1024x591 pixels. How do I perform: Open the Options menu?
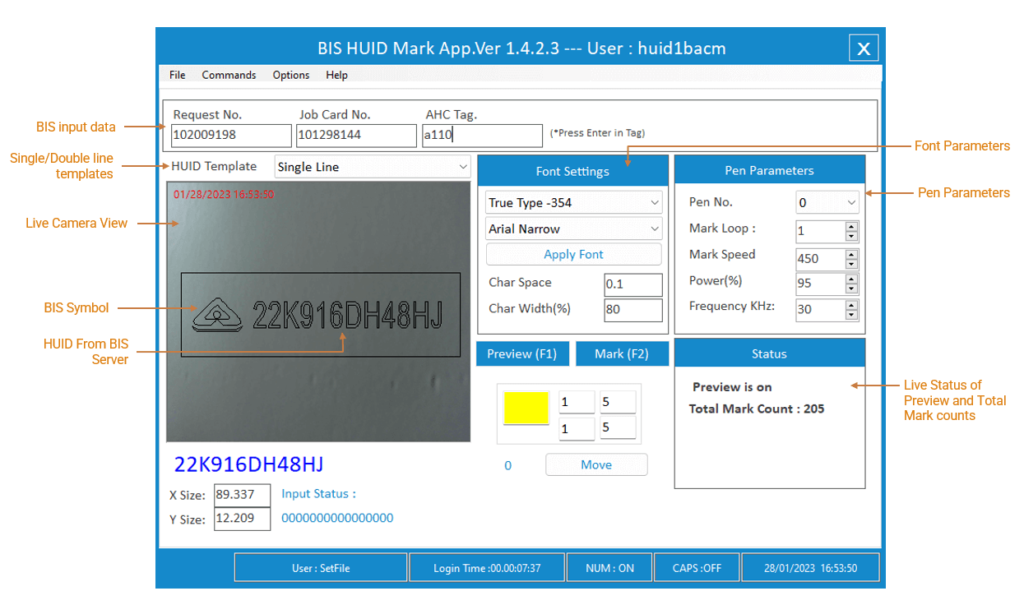291,75
